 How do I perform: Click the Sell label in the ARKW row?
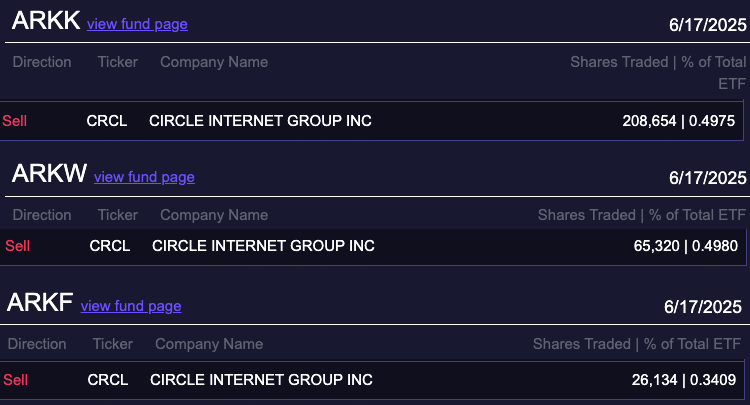click(18, 245)
